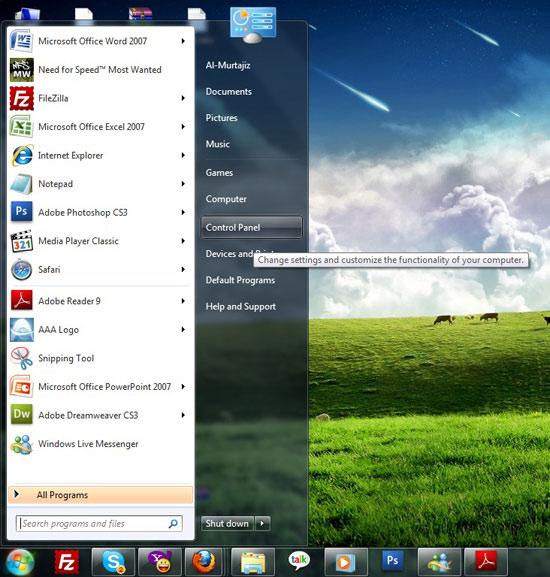Open Games from the start menu
Screen dimensions: 550x577
[x=219, y=172]
